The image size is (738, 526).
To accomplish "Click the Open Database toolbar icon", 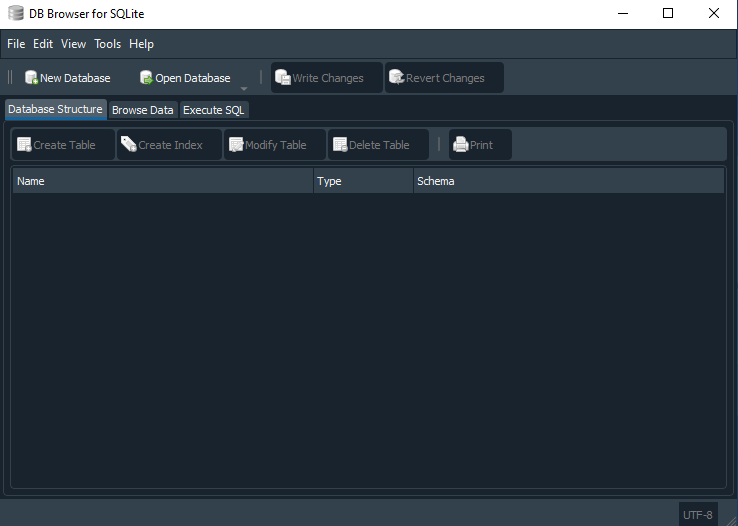I will click(146, 78).
